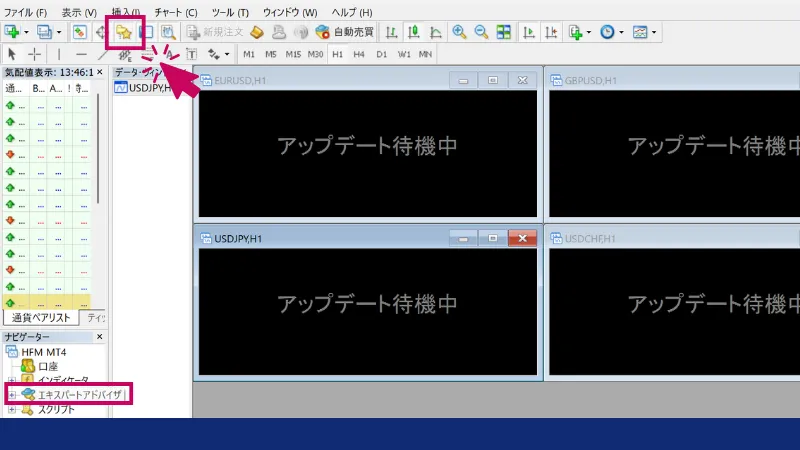Switch timeframe to H4

click(359, 54)
